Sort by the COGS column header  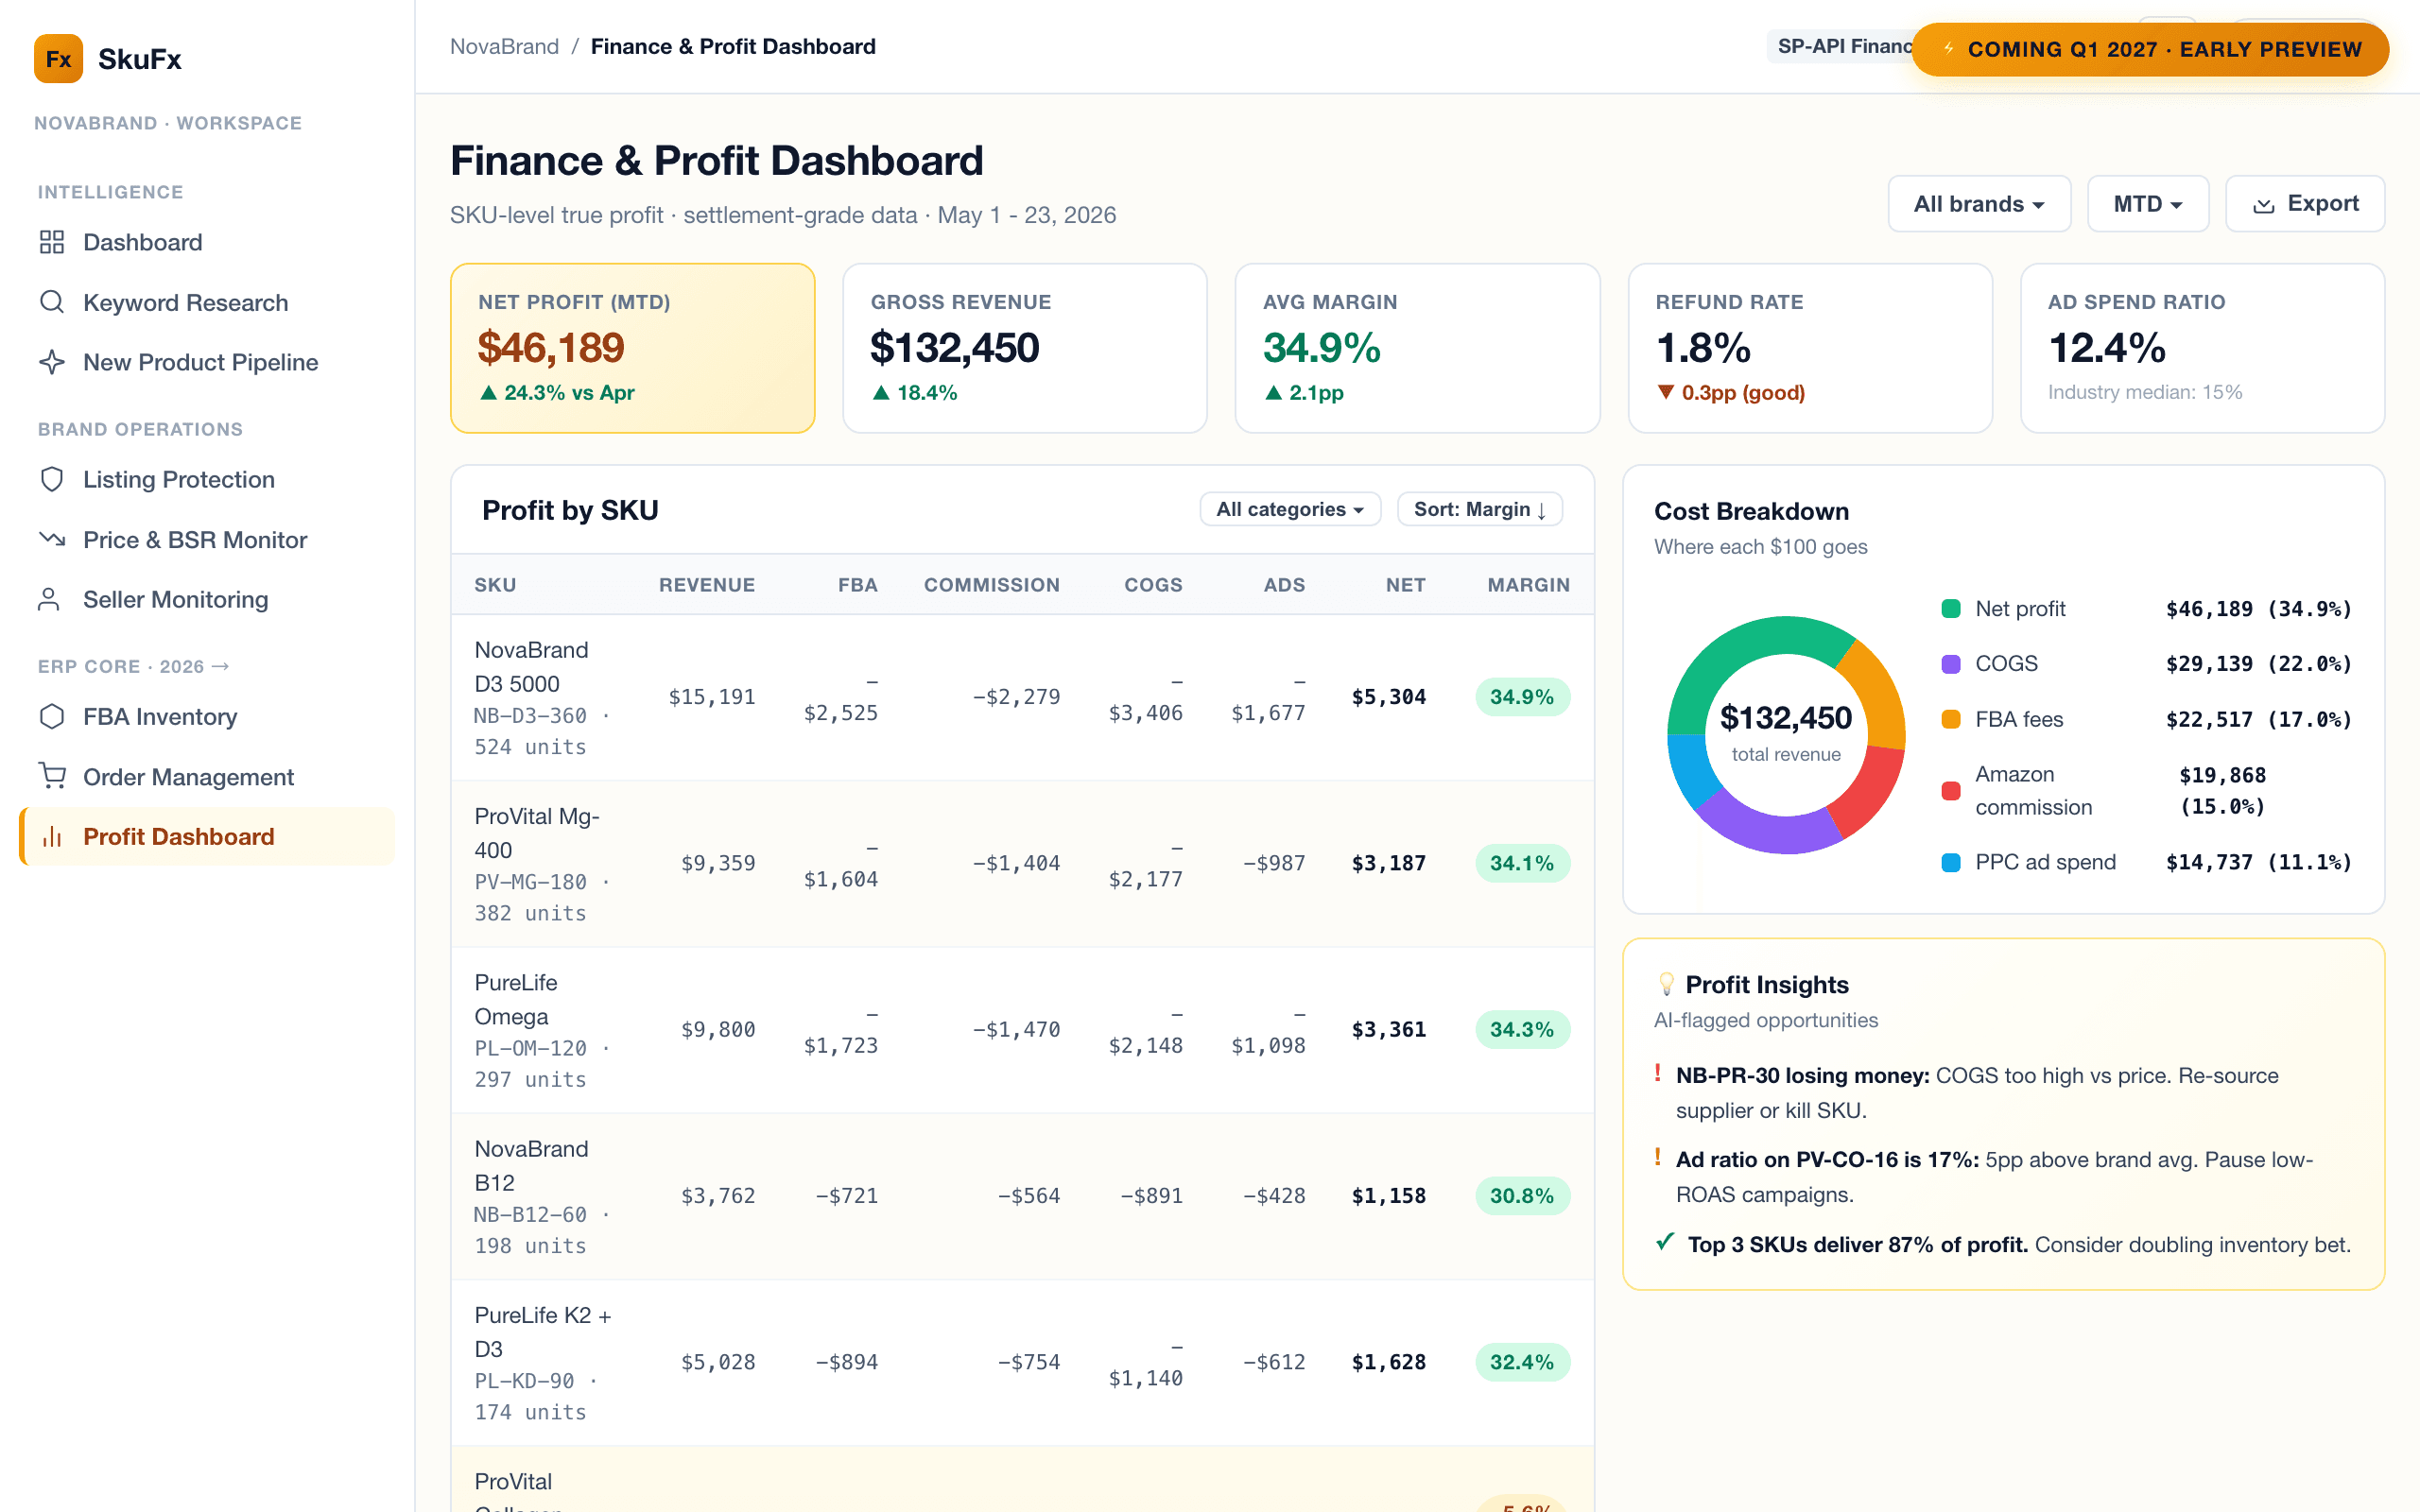click(x=1153, y=585)
